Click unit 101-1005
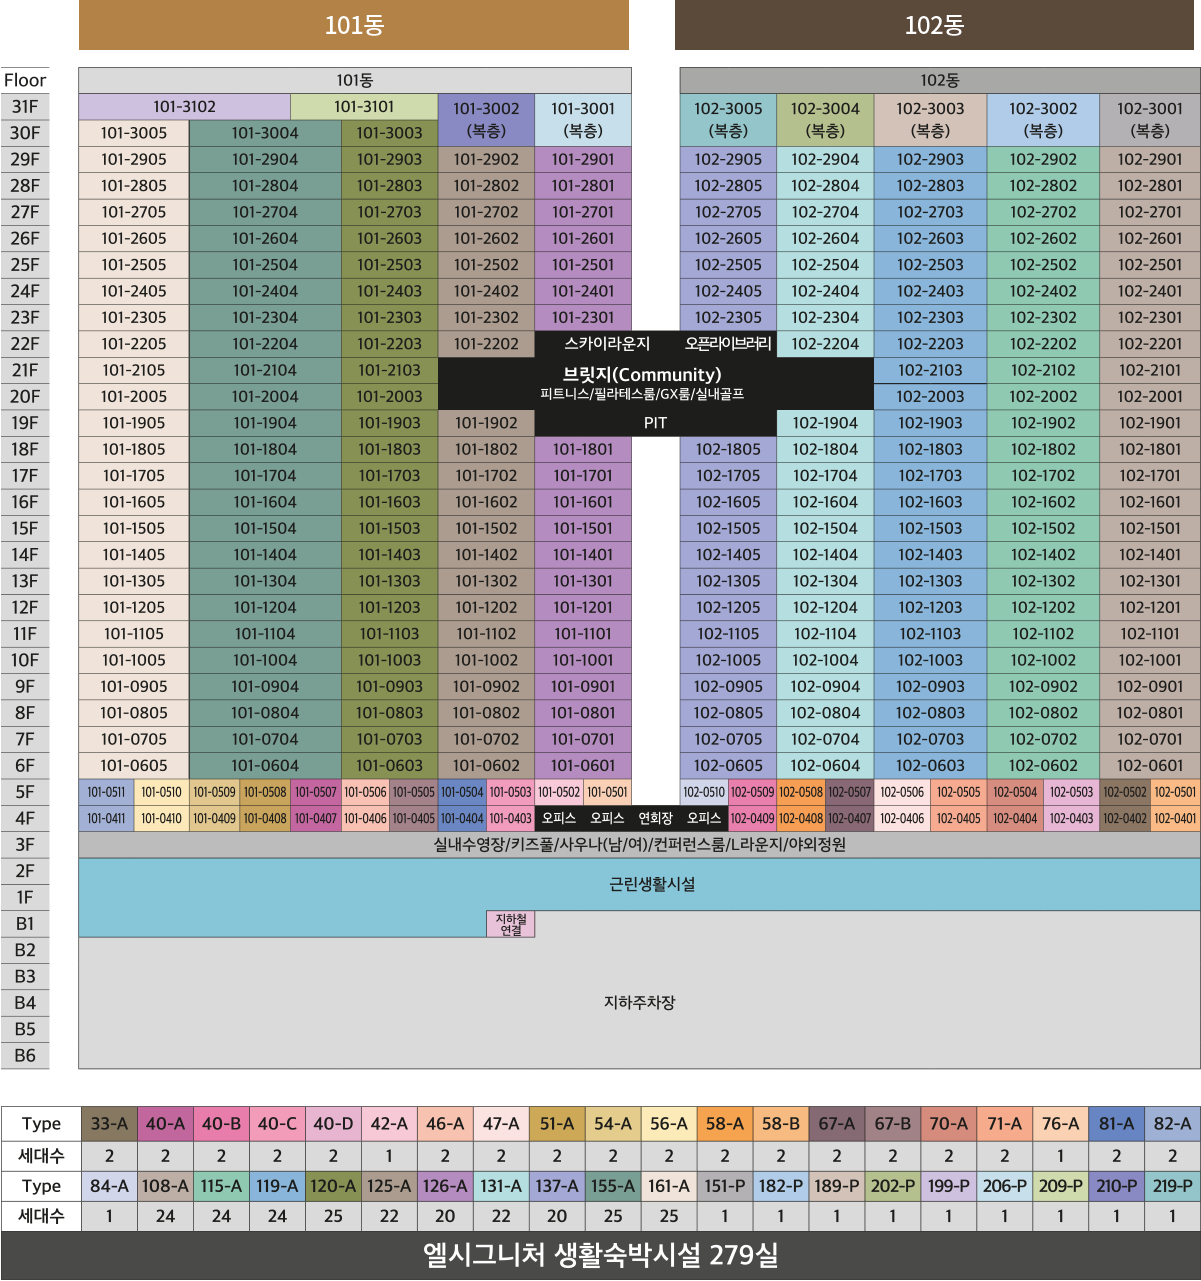1201x1281 pixels. pos(134,661)
